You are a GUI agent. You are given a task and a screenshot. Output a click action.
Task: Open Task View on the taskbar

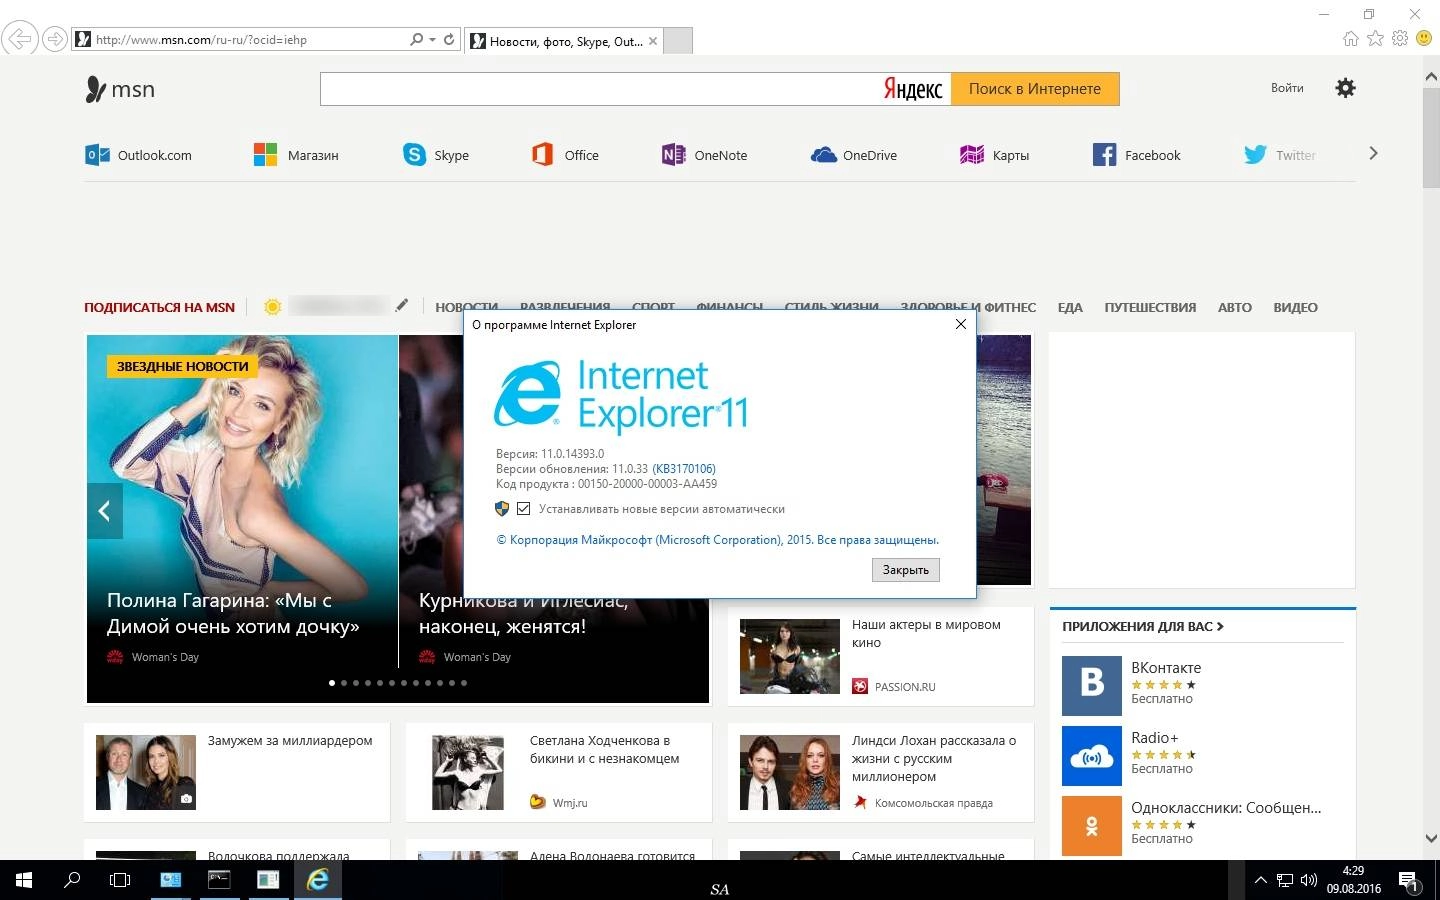click(120, 880)
